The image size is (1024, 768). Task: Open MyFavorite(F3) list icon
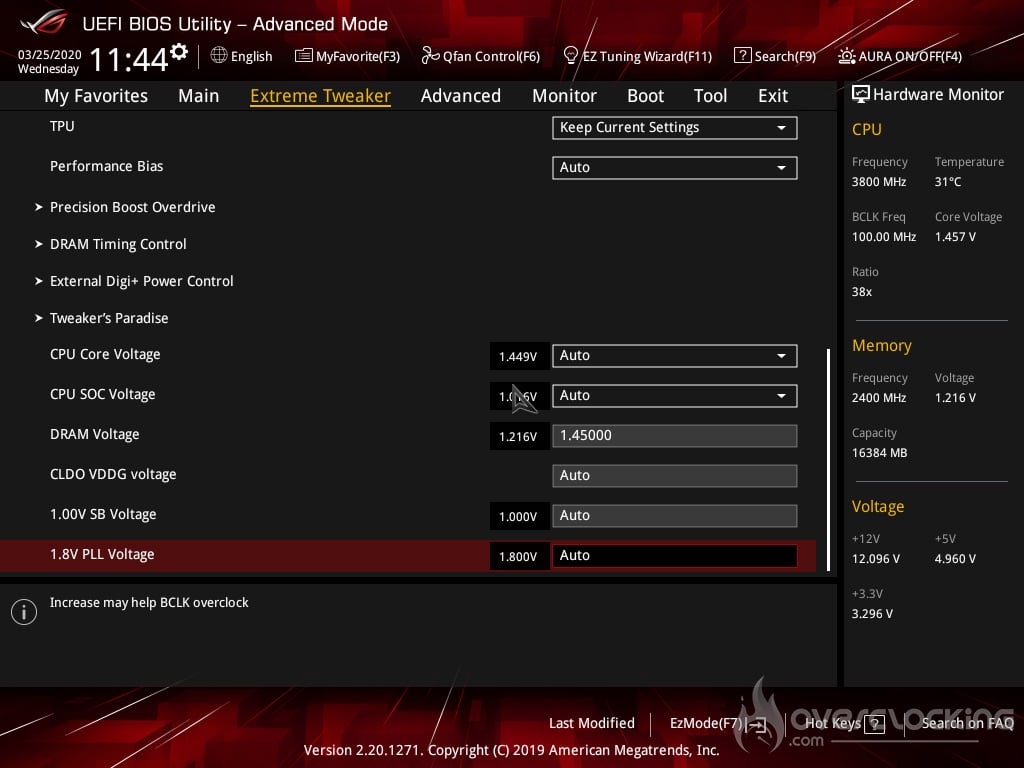click(303, 56)
